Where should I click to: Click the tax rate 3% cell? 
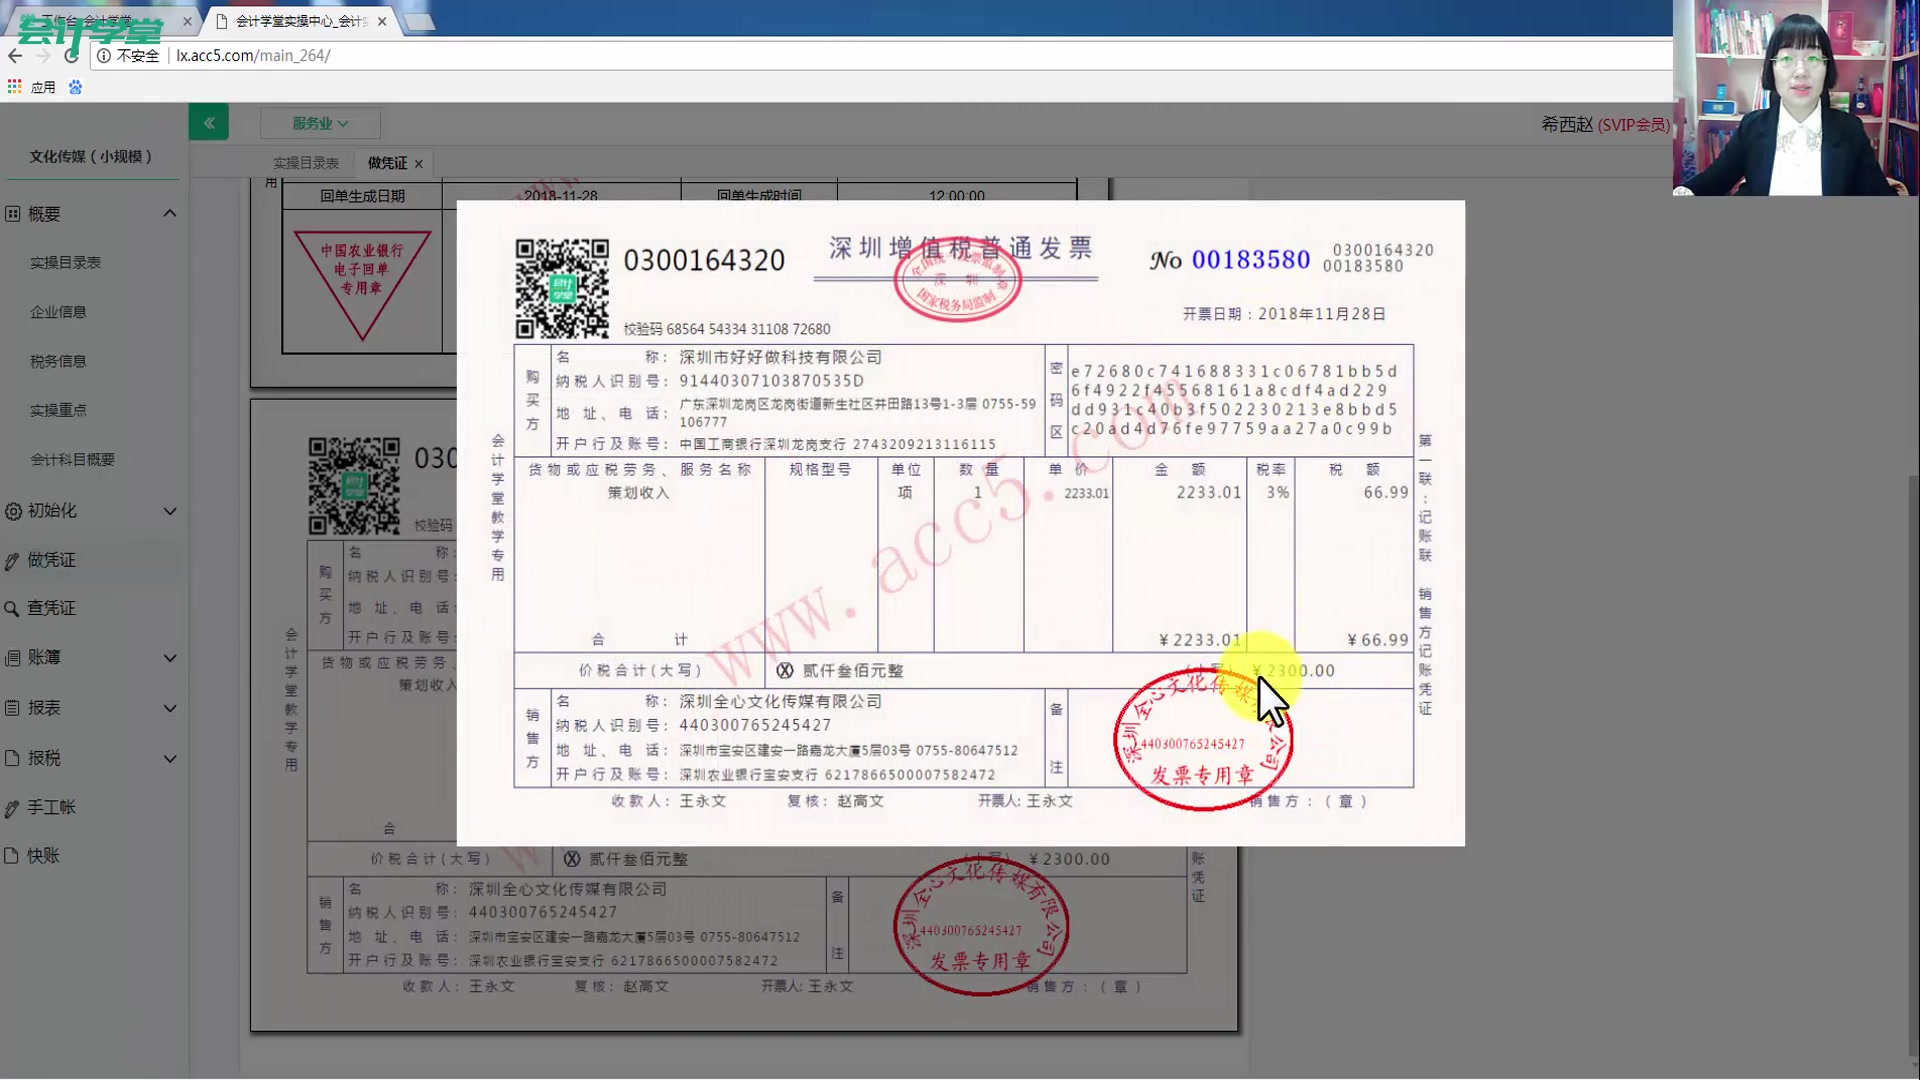click(x=1278, y=493)
